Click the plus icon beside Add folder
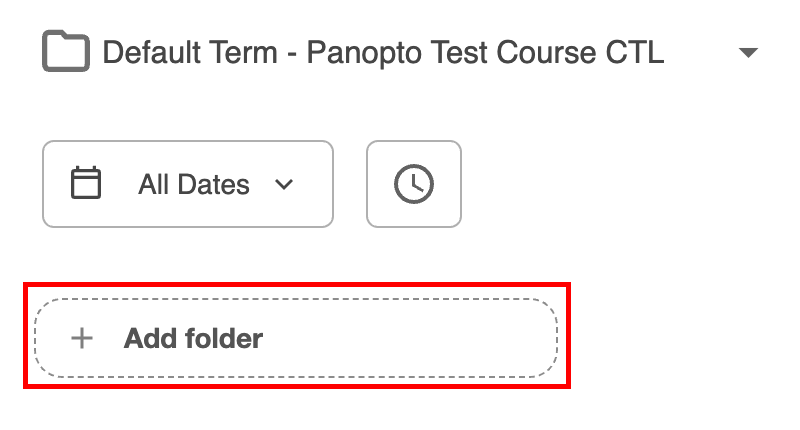The image size is (800, 430). [x=82, y=338]
